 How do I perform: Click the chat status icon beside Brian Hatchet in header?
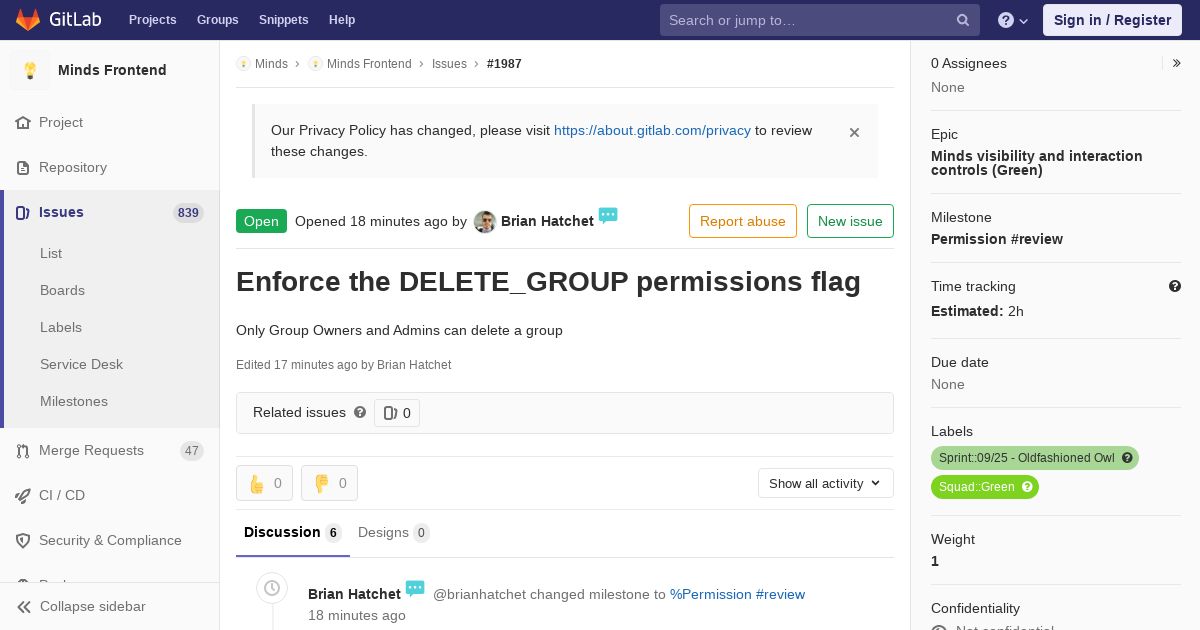coord(608,215)
